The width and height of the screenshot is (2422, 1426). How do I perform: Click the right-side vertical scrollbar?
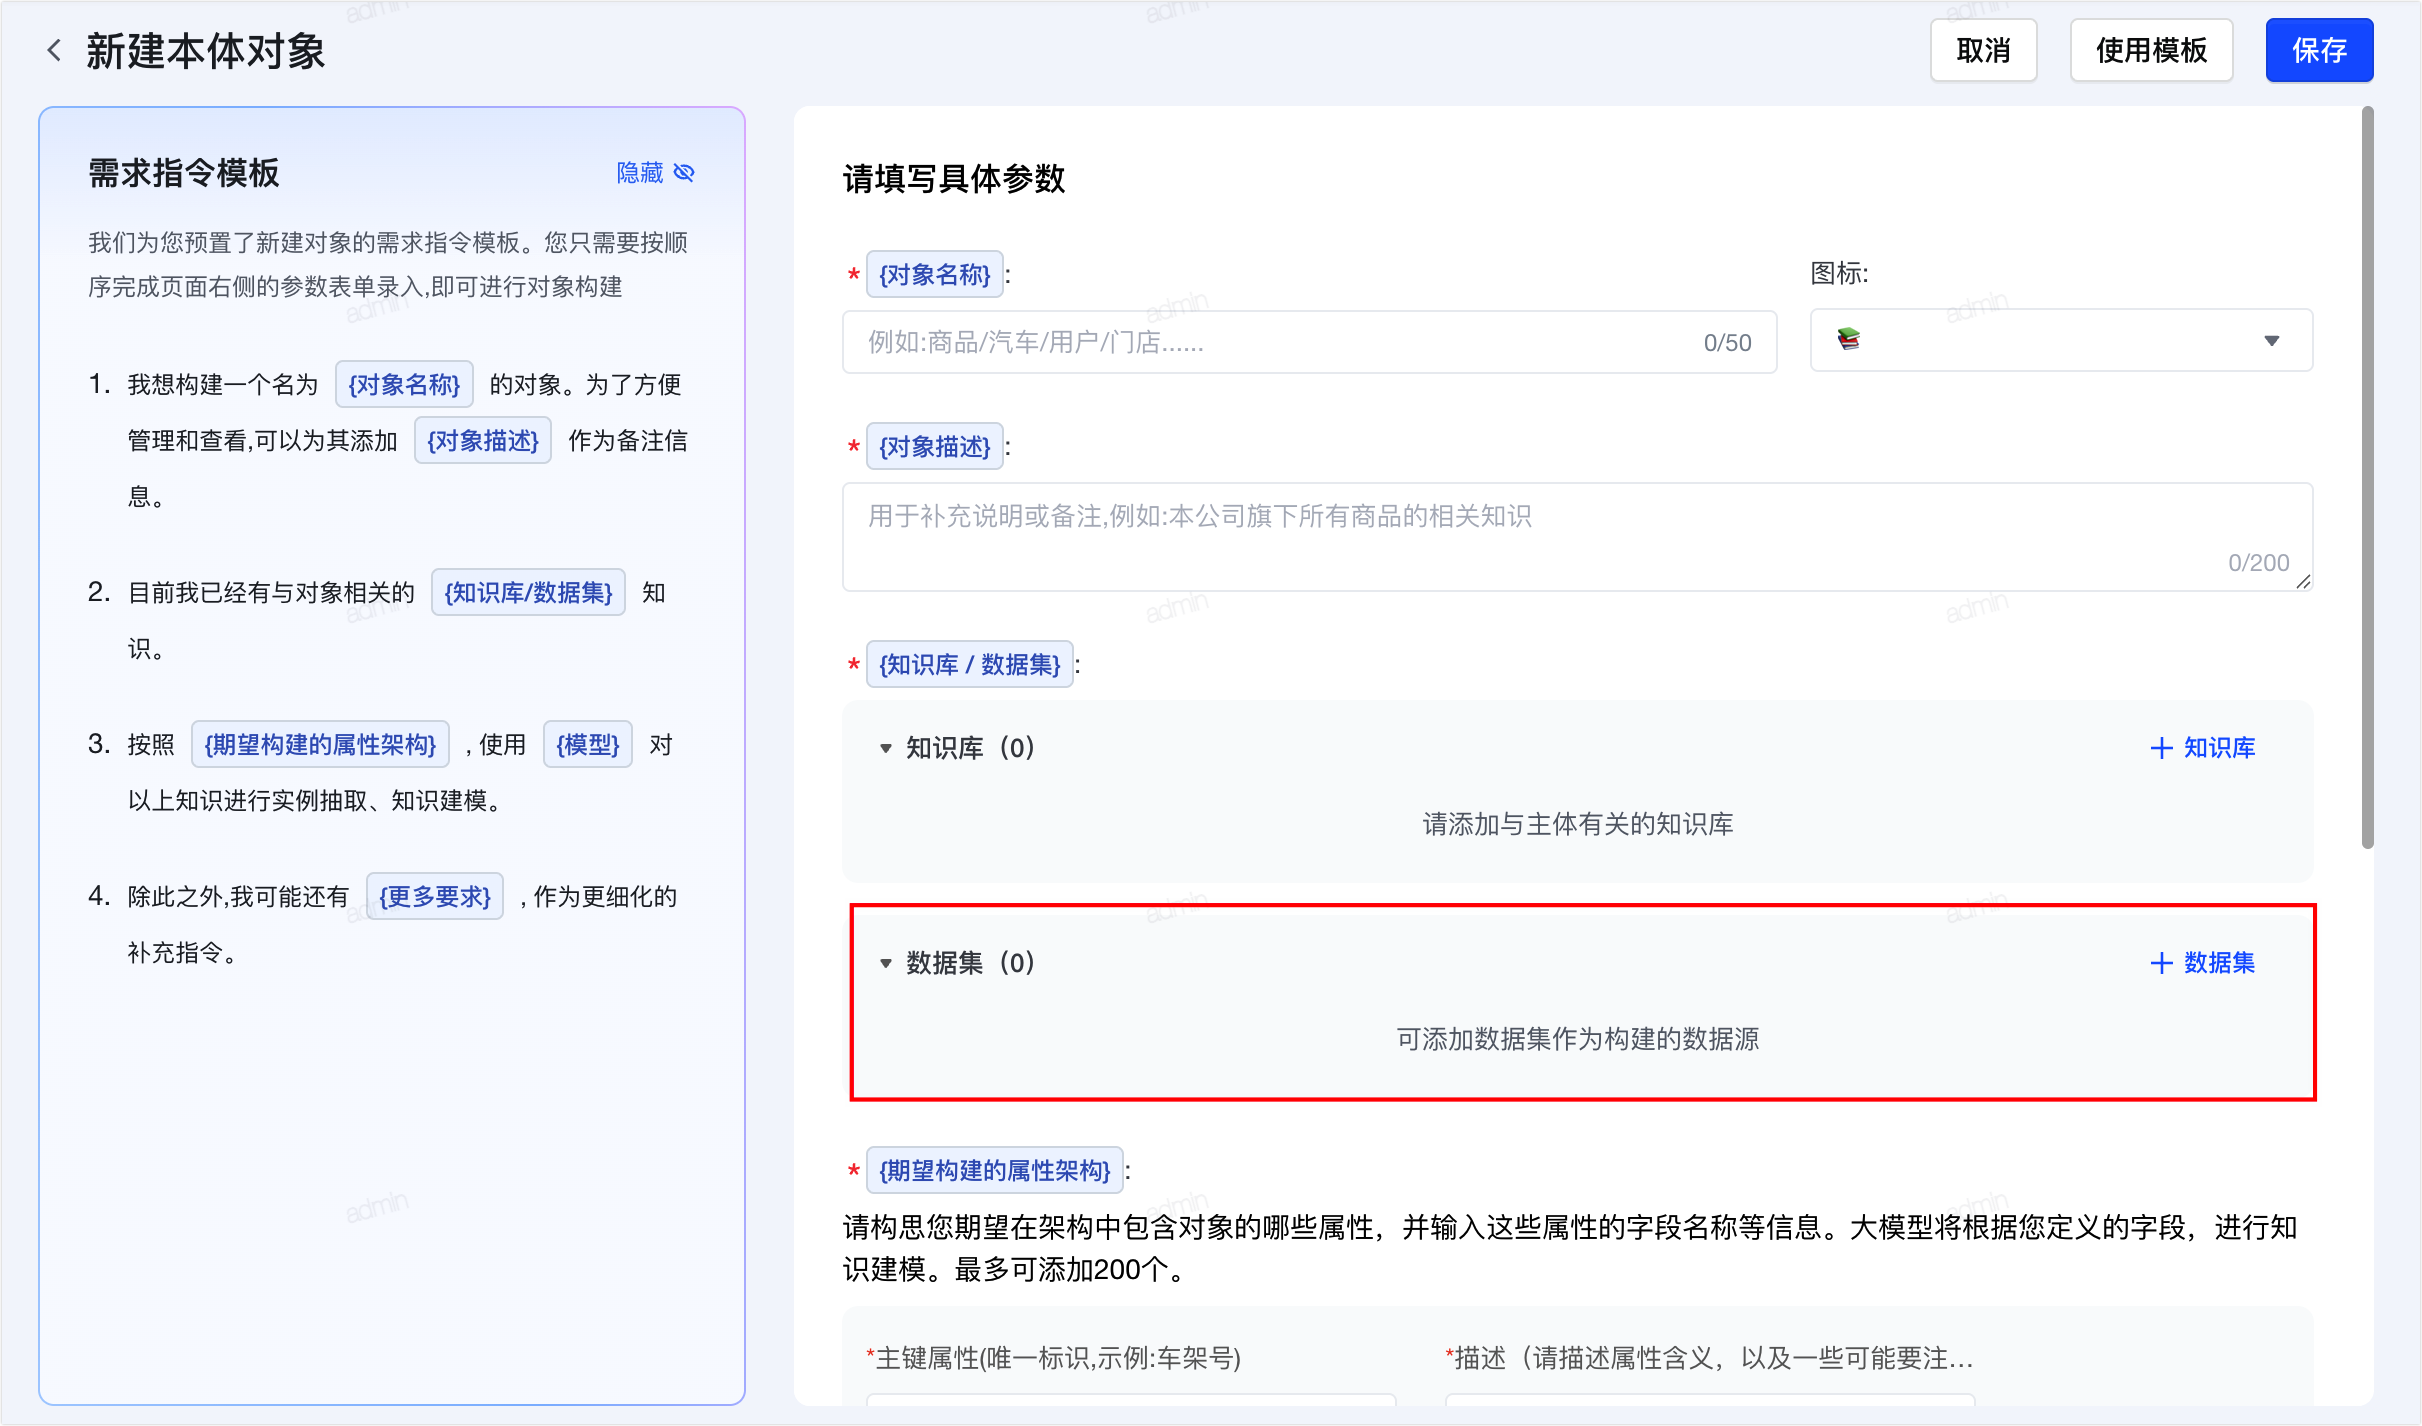pos(2367,478)
